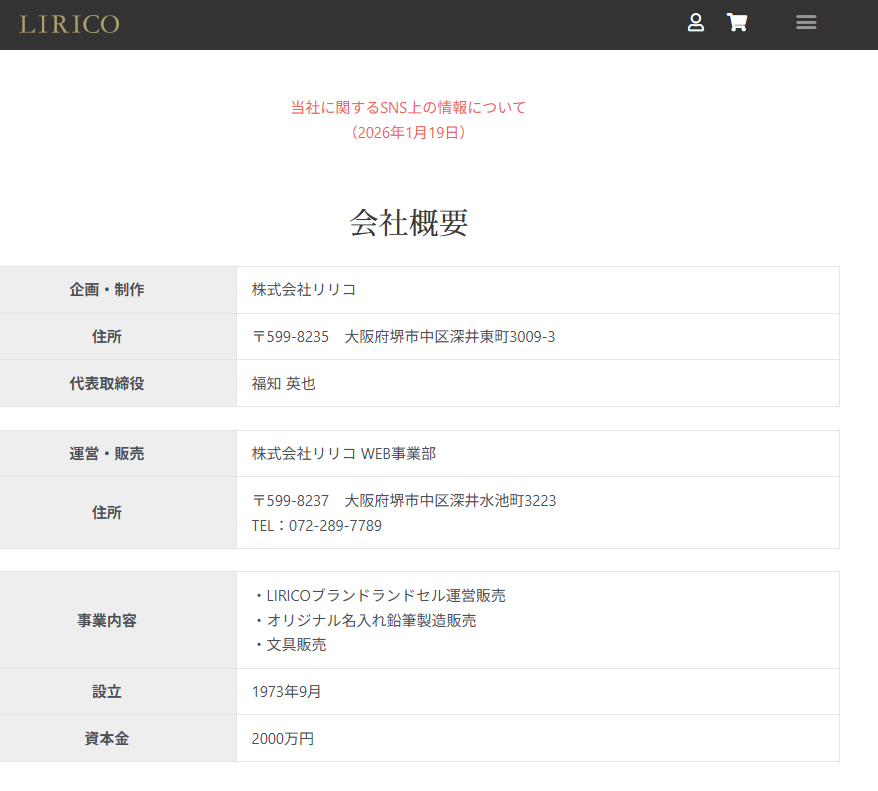Click the 企画・制作 row label
The height and width of the screenshot is (791, 878).
[x=106, y=289]
